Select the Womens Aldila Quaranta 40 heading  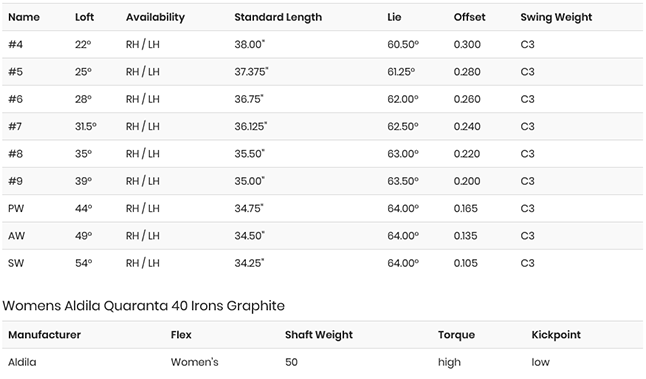click(x=143, y=306)
